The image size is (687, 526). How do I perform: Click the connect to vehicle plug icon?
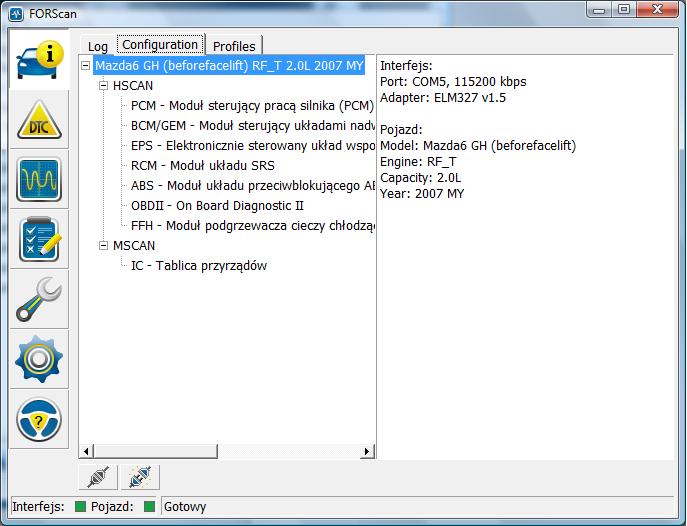click(x=98, y=477)
